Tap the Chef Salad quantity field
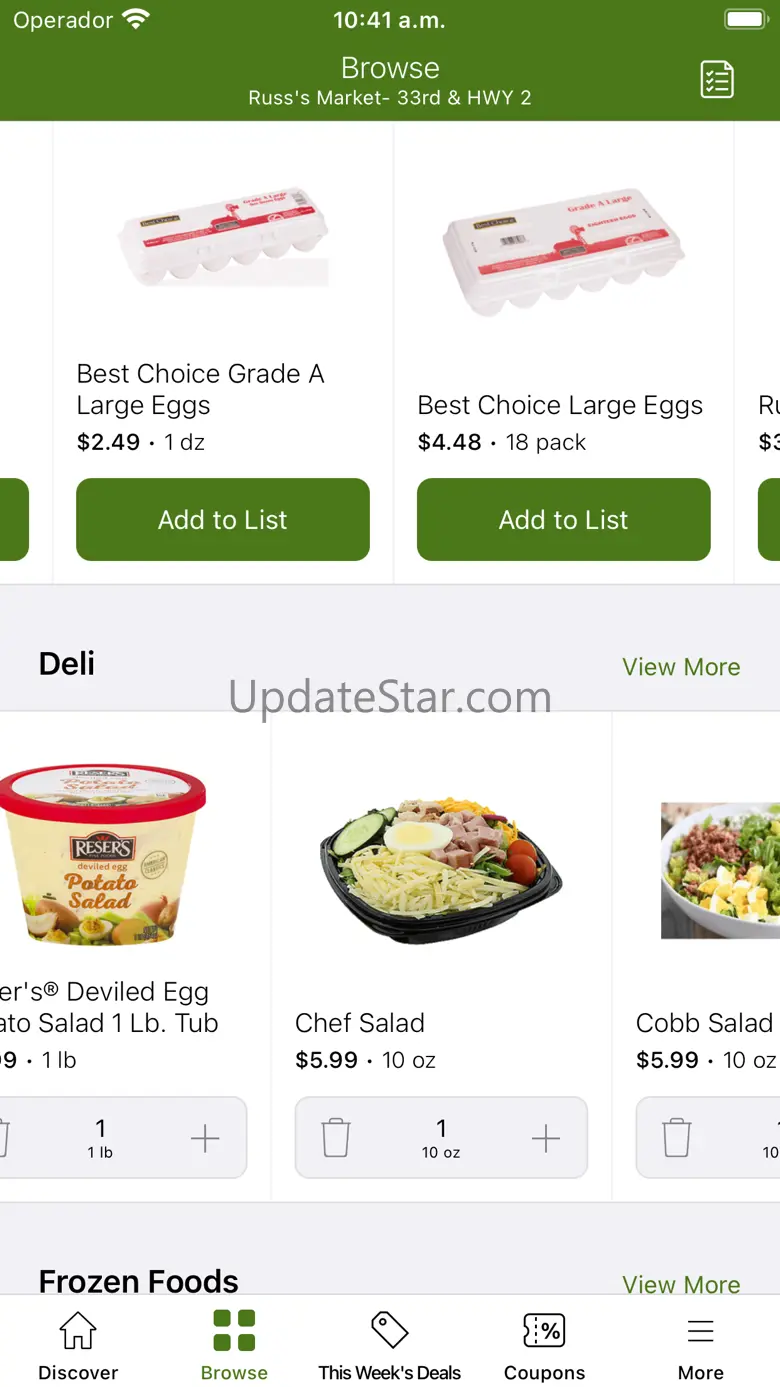Screen dimensions: 780x1387 pos(441,1138)
